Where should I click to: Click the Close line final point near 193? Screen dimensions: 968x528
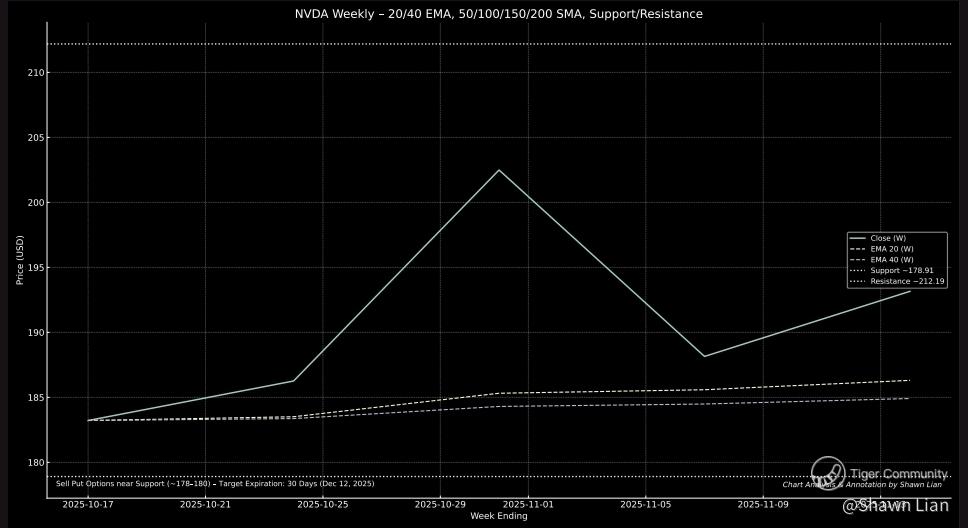[x=910, y=291]
